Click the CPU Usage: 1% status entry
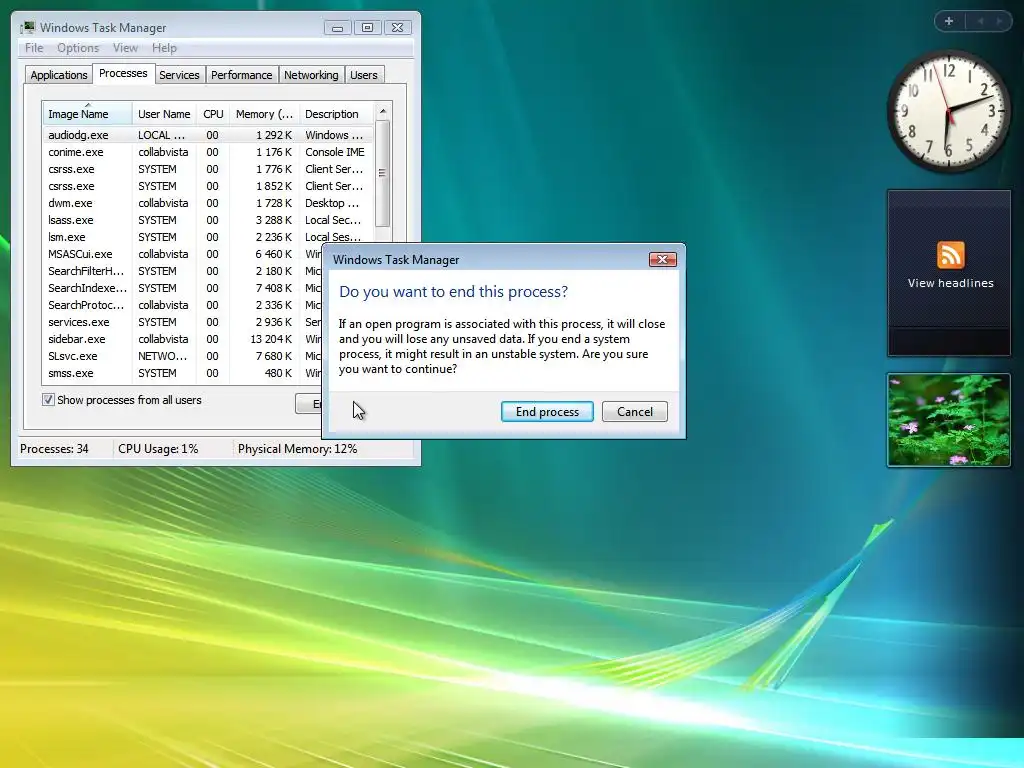 (x=158, y=449)
